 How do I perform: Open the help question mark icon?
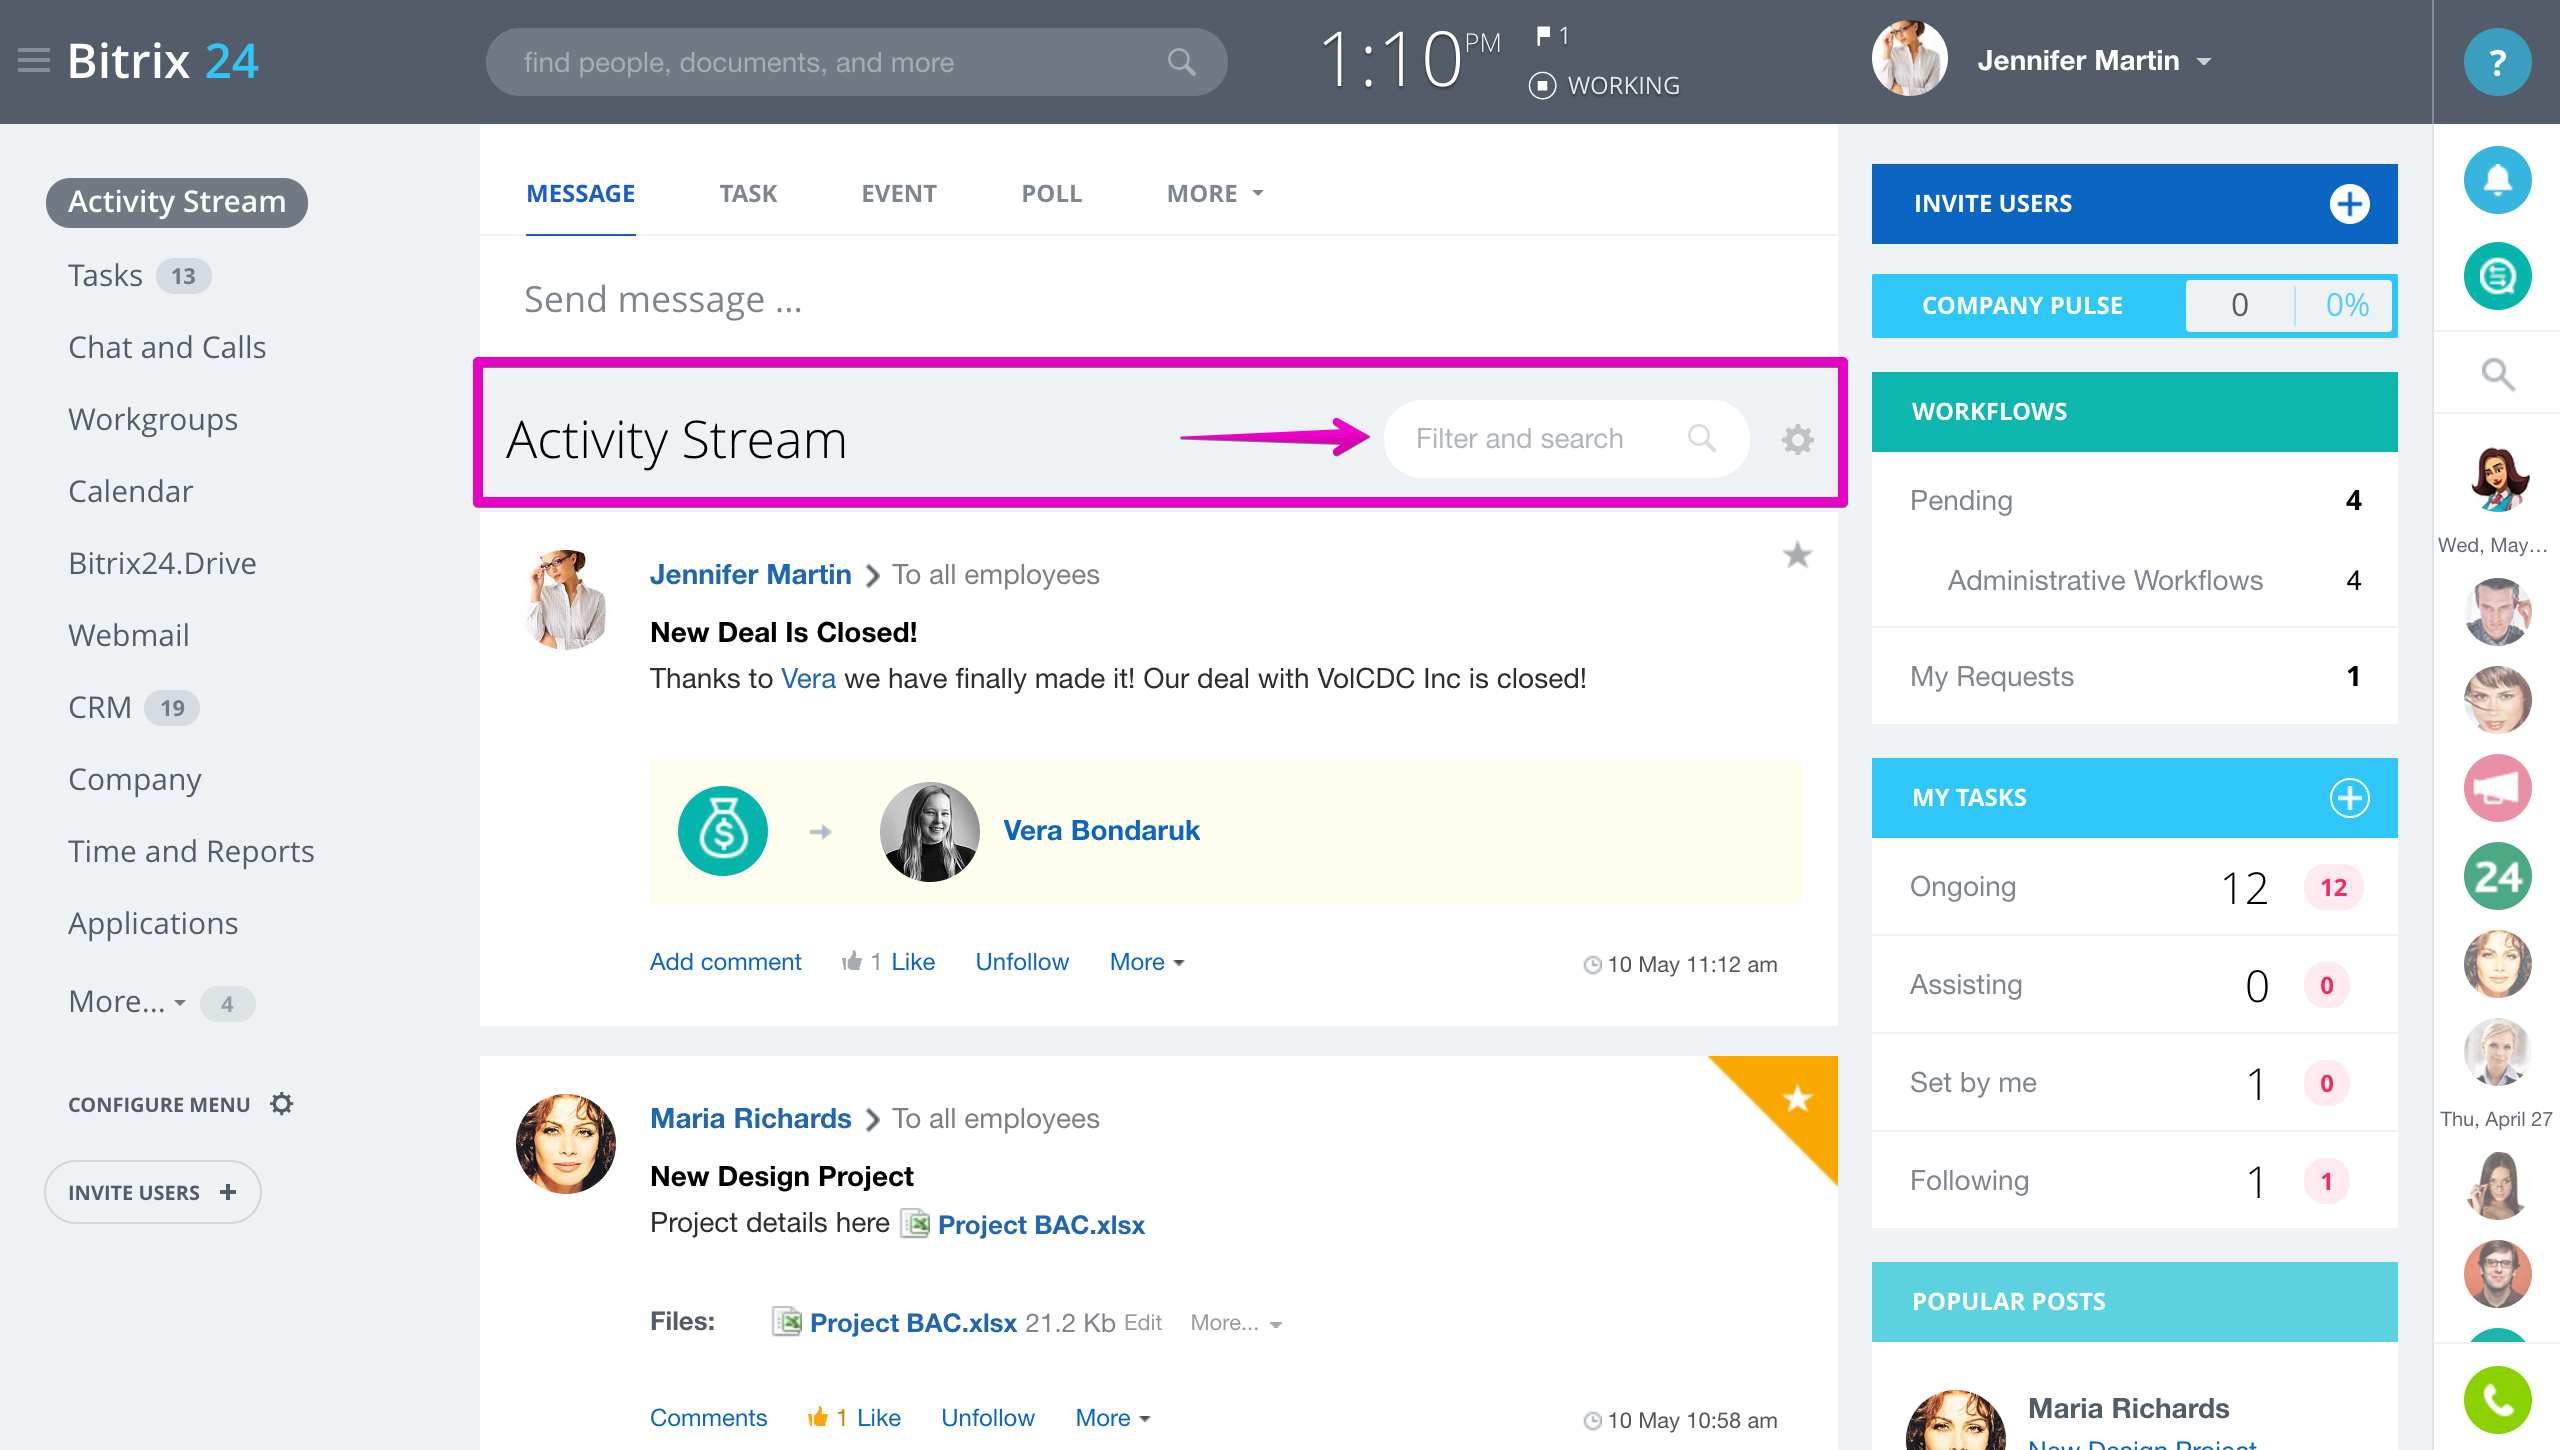[x=2497, y=62]
